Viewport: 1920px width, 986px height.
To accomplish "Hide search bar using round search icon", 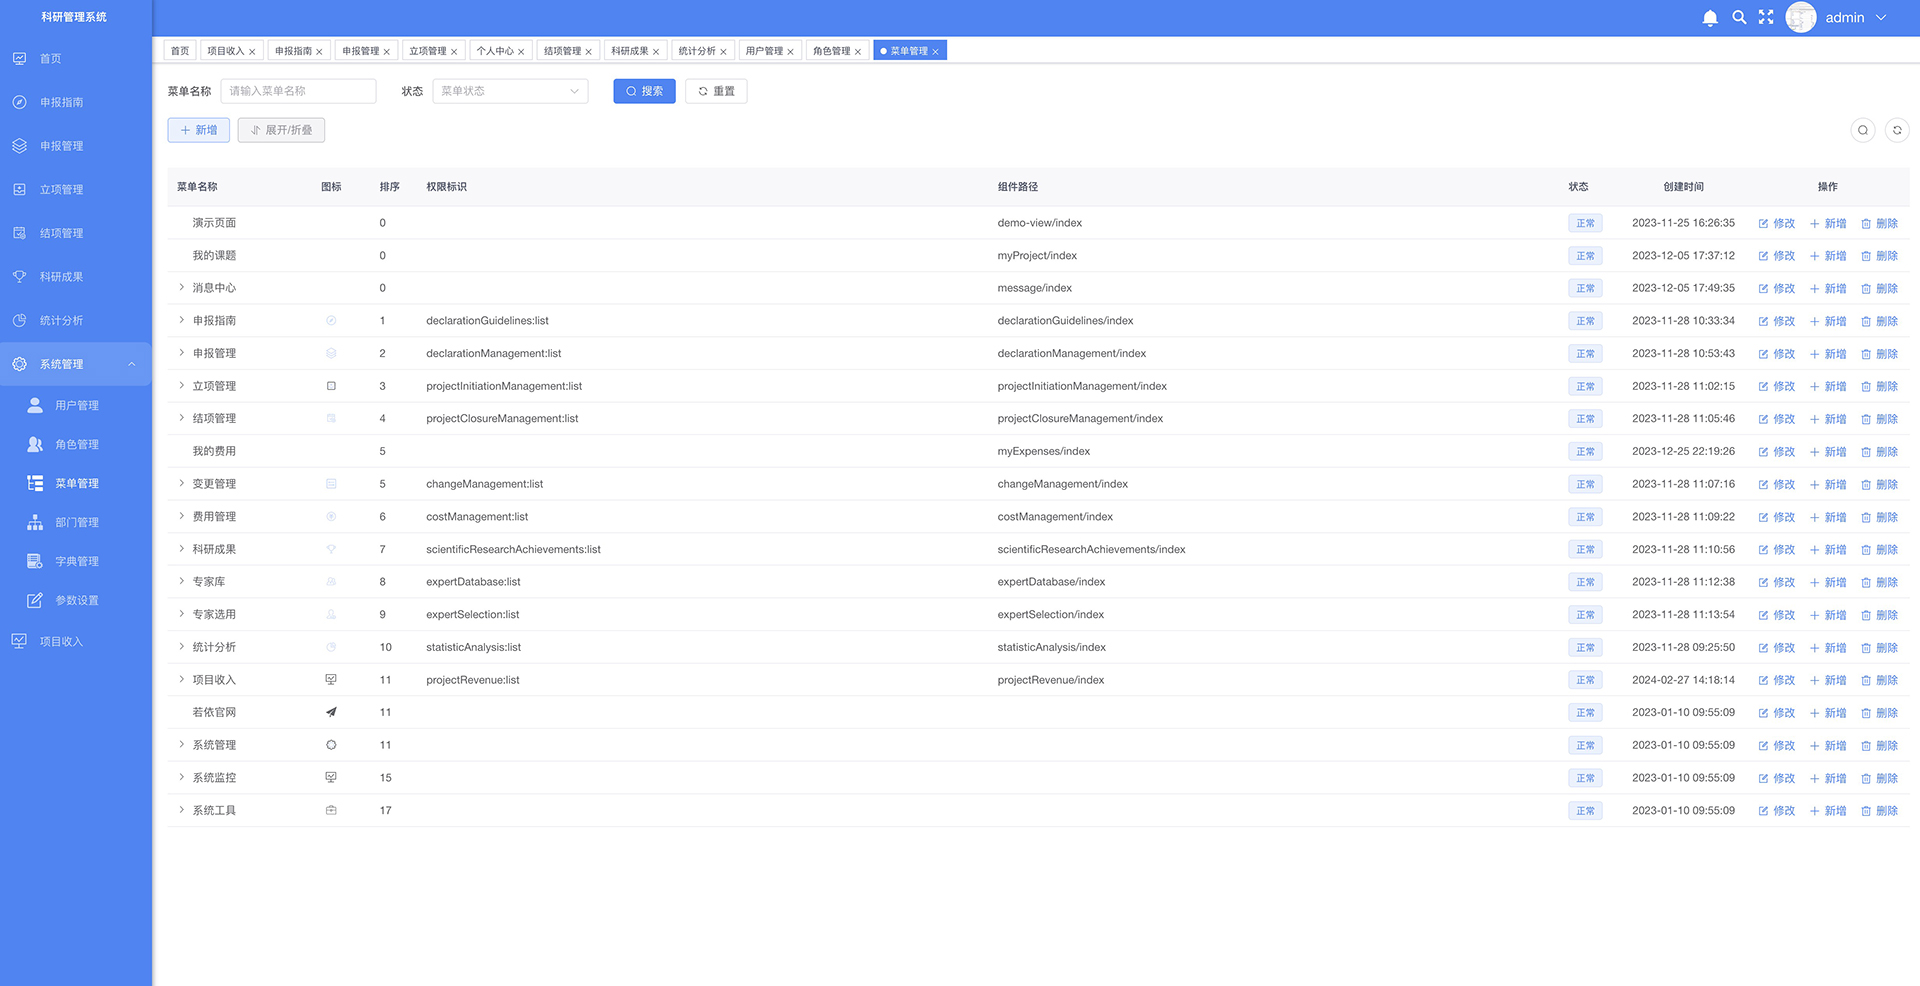I will pyautogui.click(x=1862, y=130).
